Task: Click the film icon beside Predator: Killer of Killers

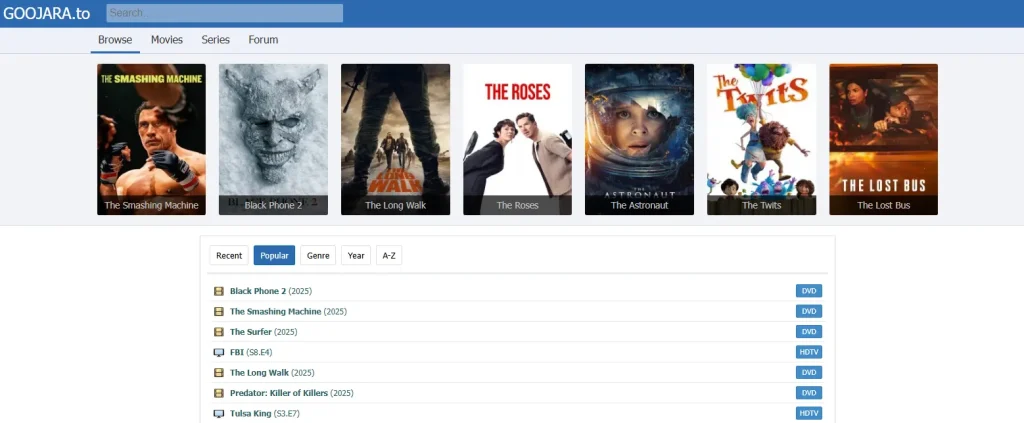Action: 219,393
